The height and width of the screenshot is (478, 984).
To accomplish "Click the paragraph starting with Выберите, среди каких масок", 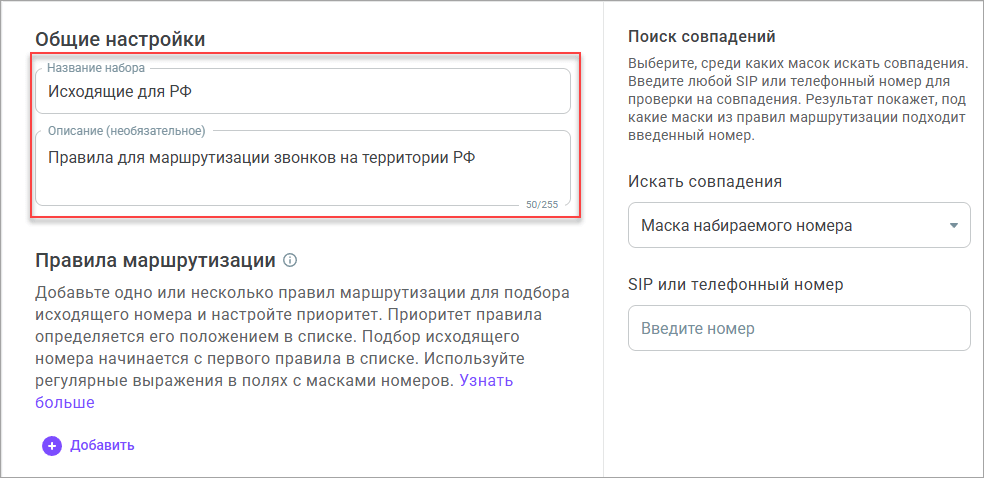I will (799, 100).
